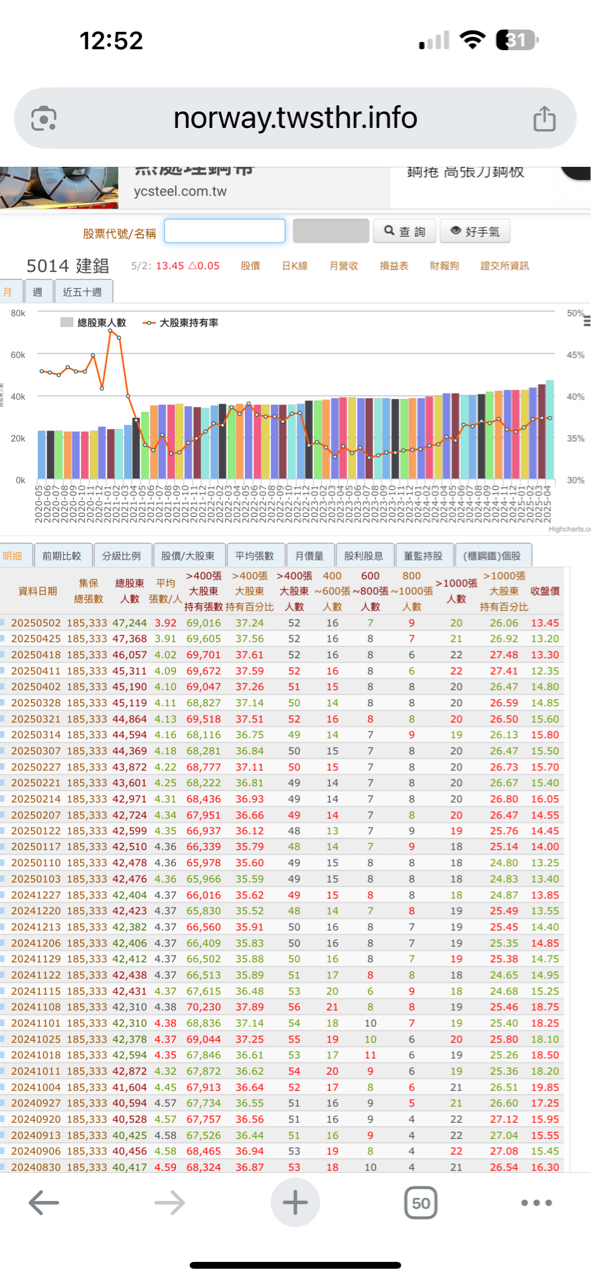
Task: Tap the camera search icon in the address bar
Action: click(44, 119)
